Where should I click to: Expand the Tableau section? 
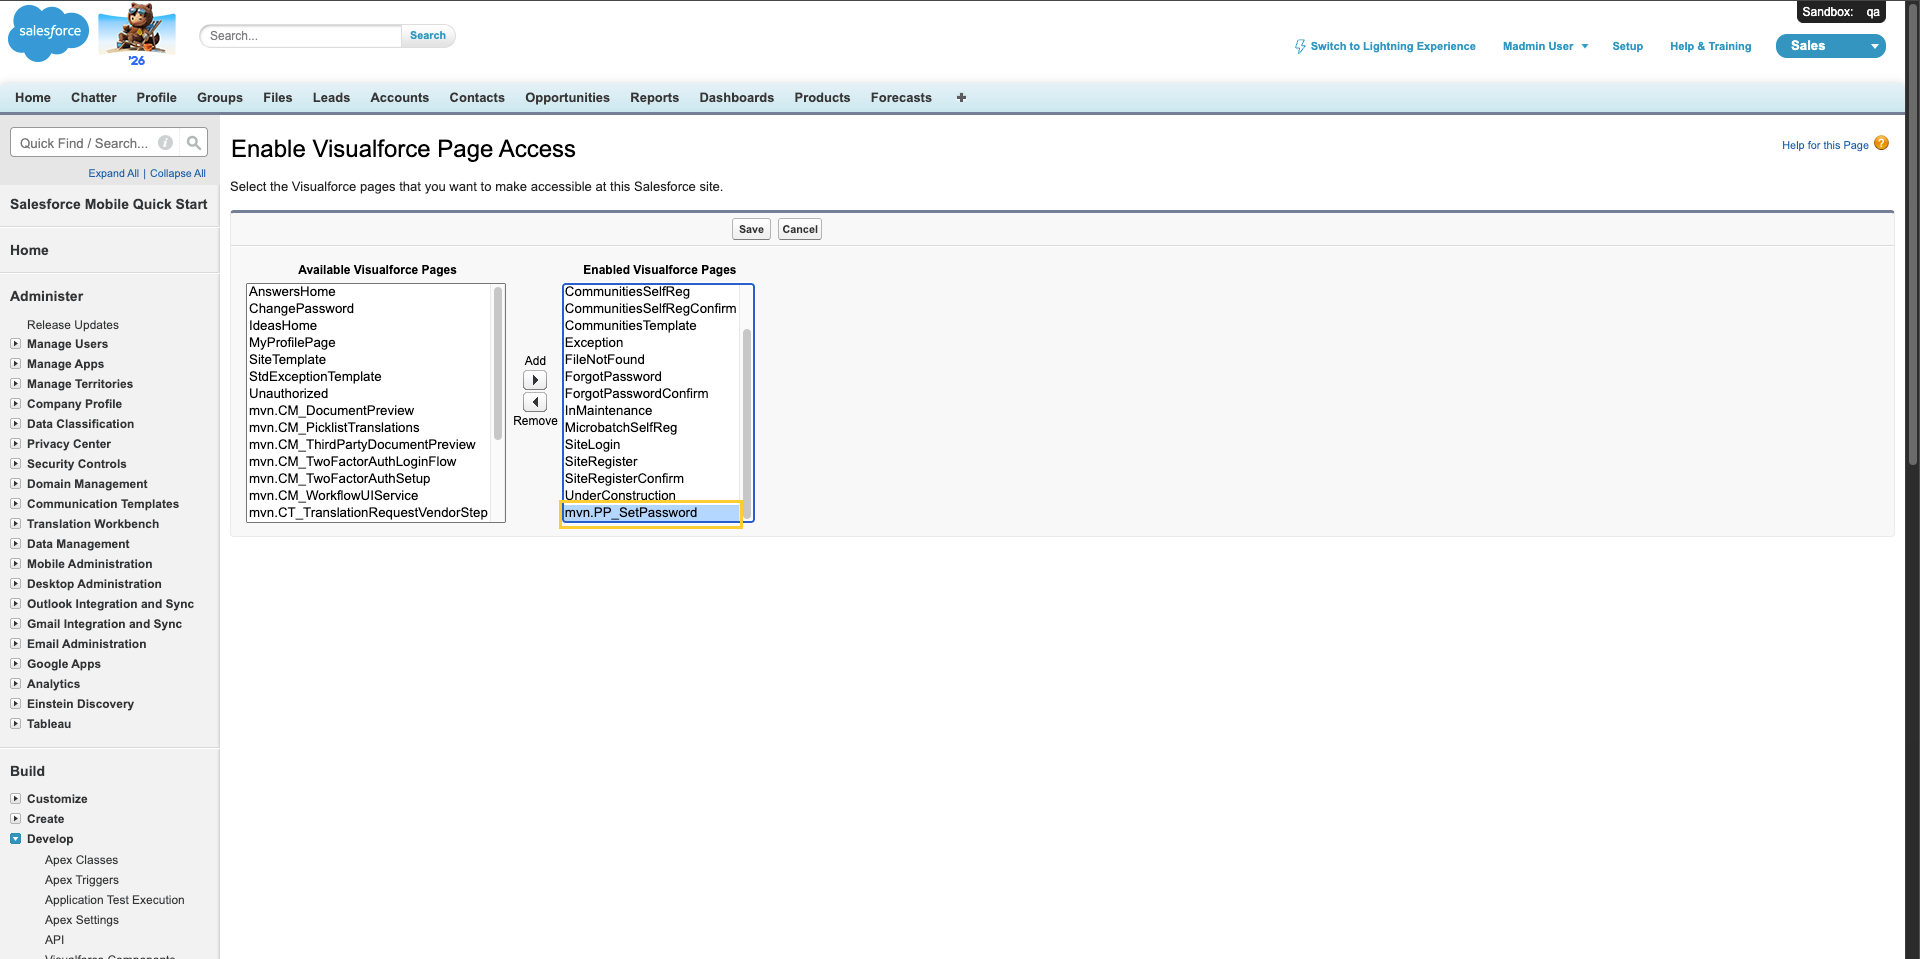pyautogui.click(x=16, y=723)
